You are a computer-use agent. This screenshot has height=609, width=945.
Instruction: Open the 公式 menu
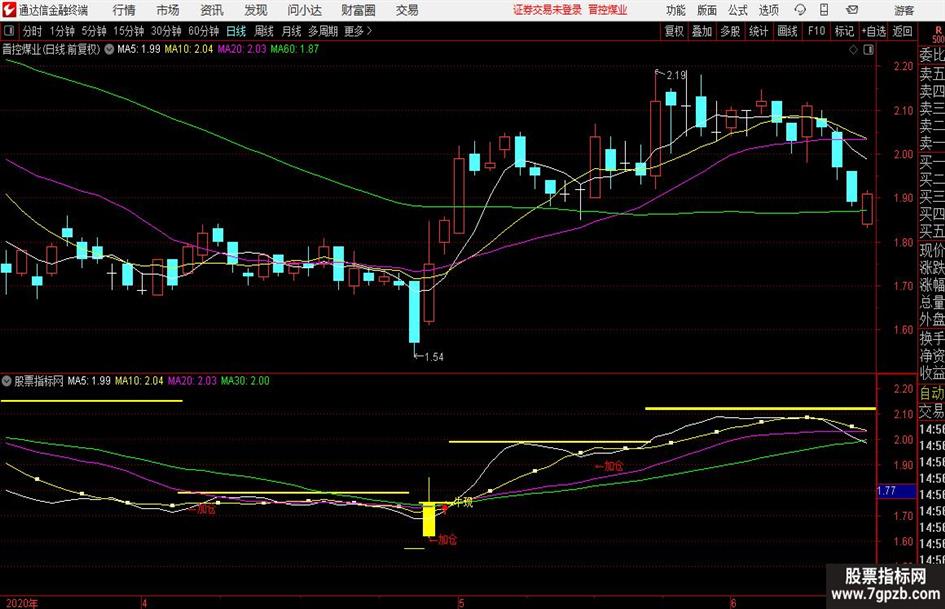pos(738,10)
